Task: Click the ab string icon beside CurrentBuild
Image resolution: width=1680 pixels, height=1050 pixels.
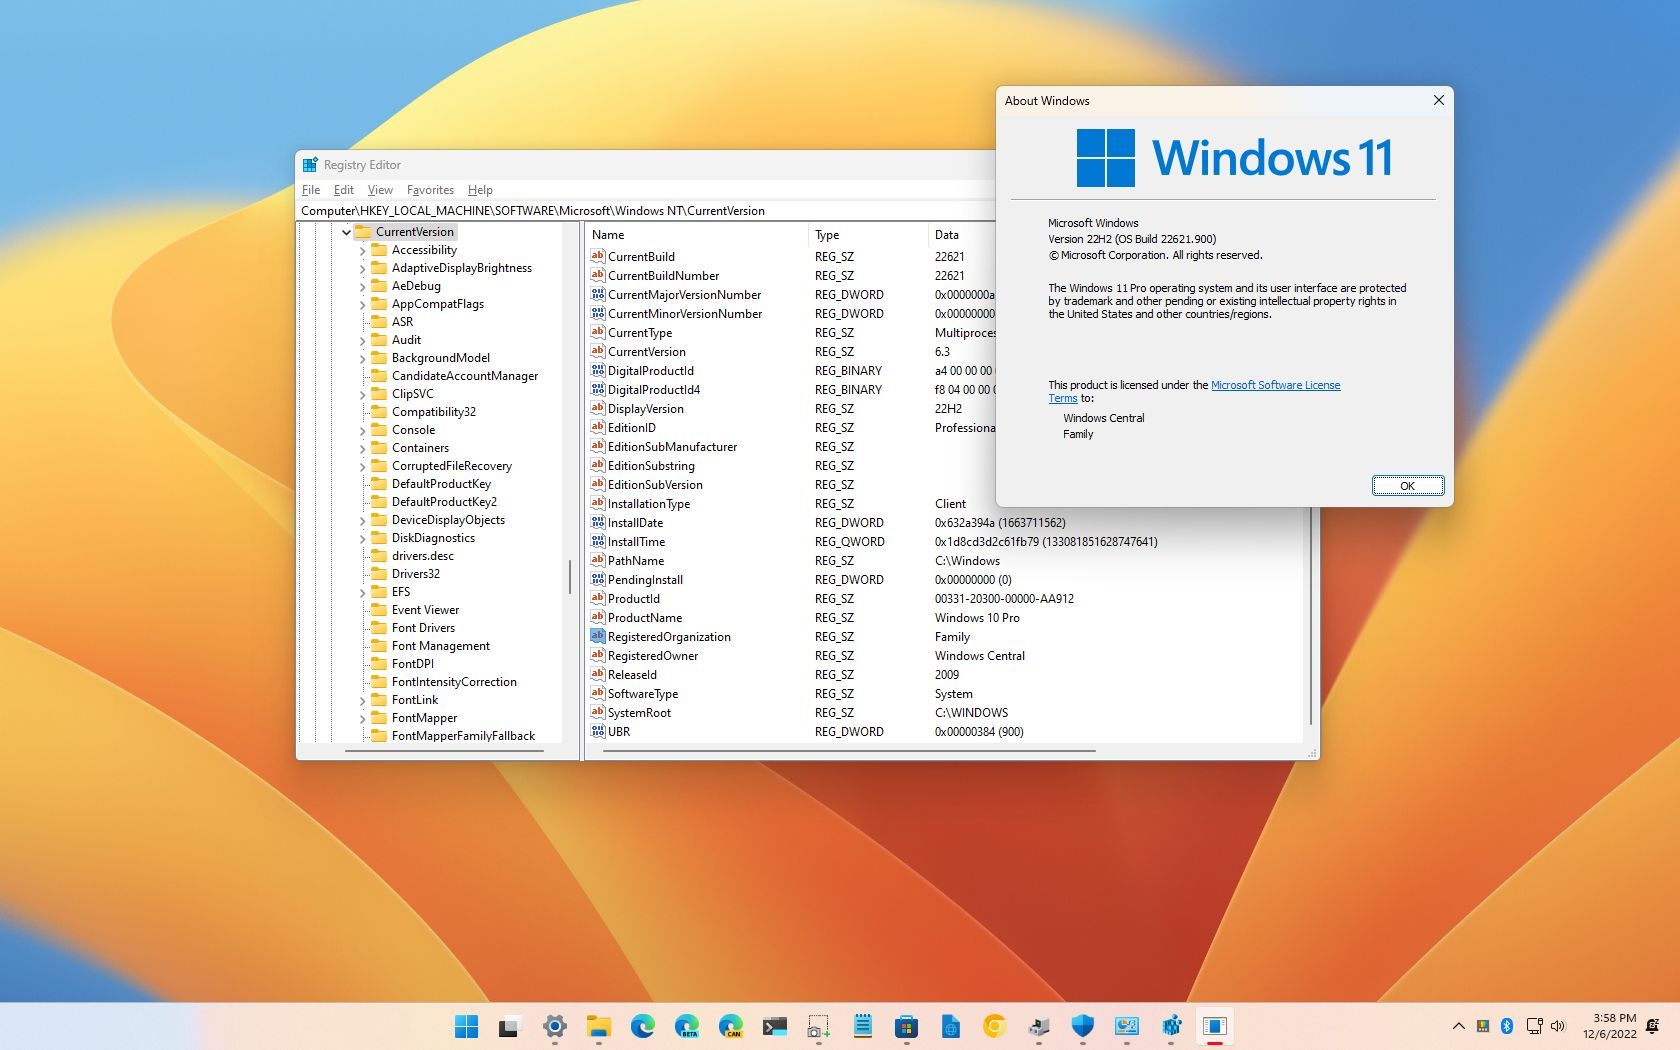Action: click(x=597, y=256)
